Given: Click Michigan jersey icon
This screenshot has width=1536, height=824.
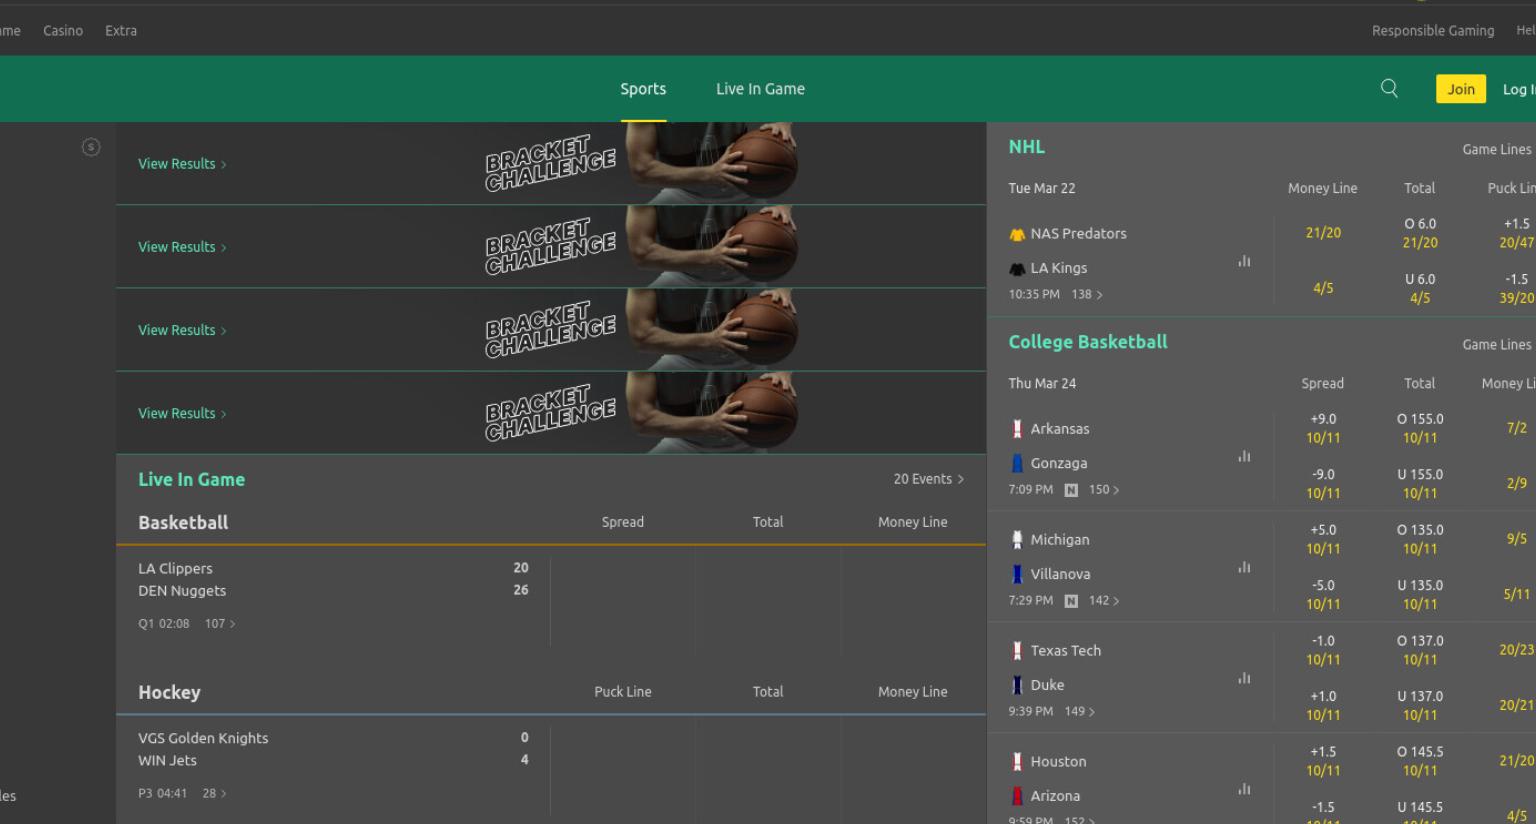Looking at the screenshot, I should coord(1017,540).
